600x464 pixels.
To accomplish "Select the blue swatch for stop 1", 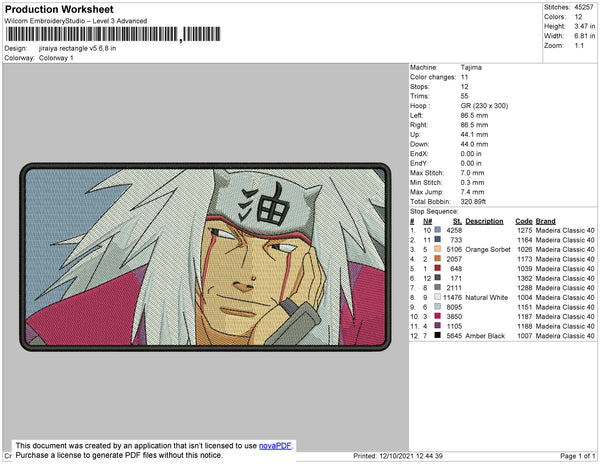I will (437, 230).
